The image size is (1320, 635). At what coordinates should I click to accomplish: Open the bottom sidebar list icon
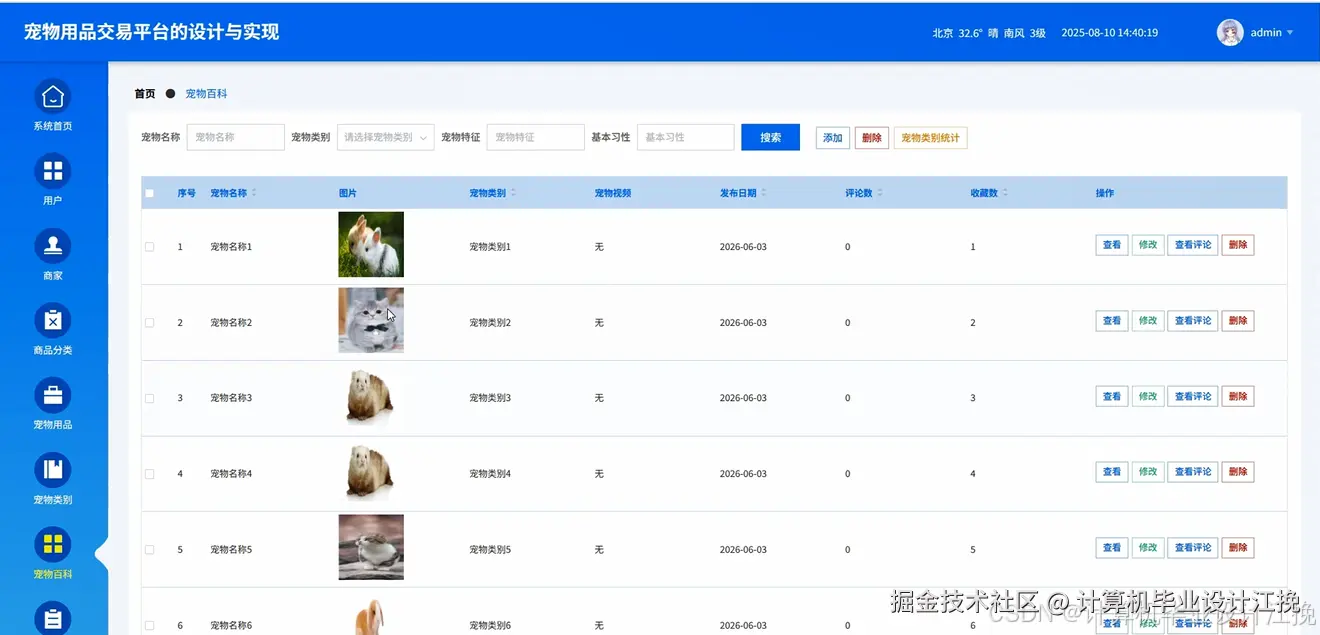point(51,618)
